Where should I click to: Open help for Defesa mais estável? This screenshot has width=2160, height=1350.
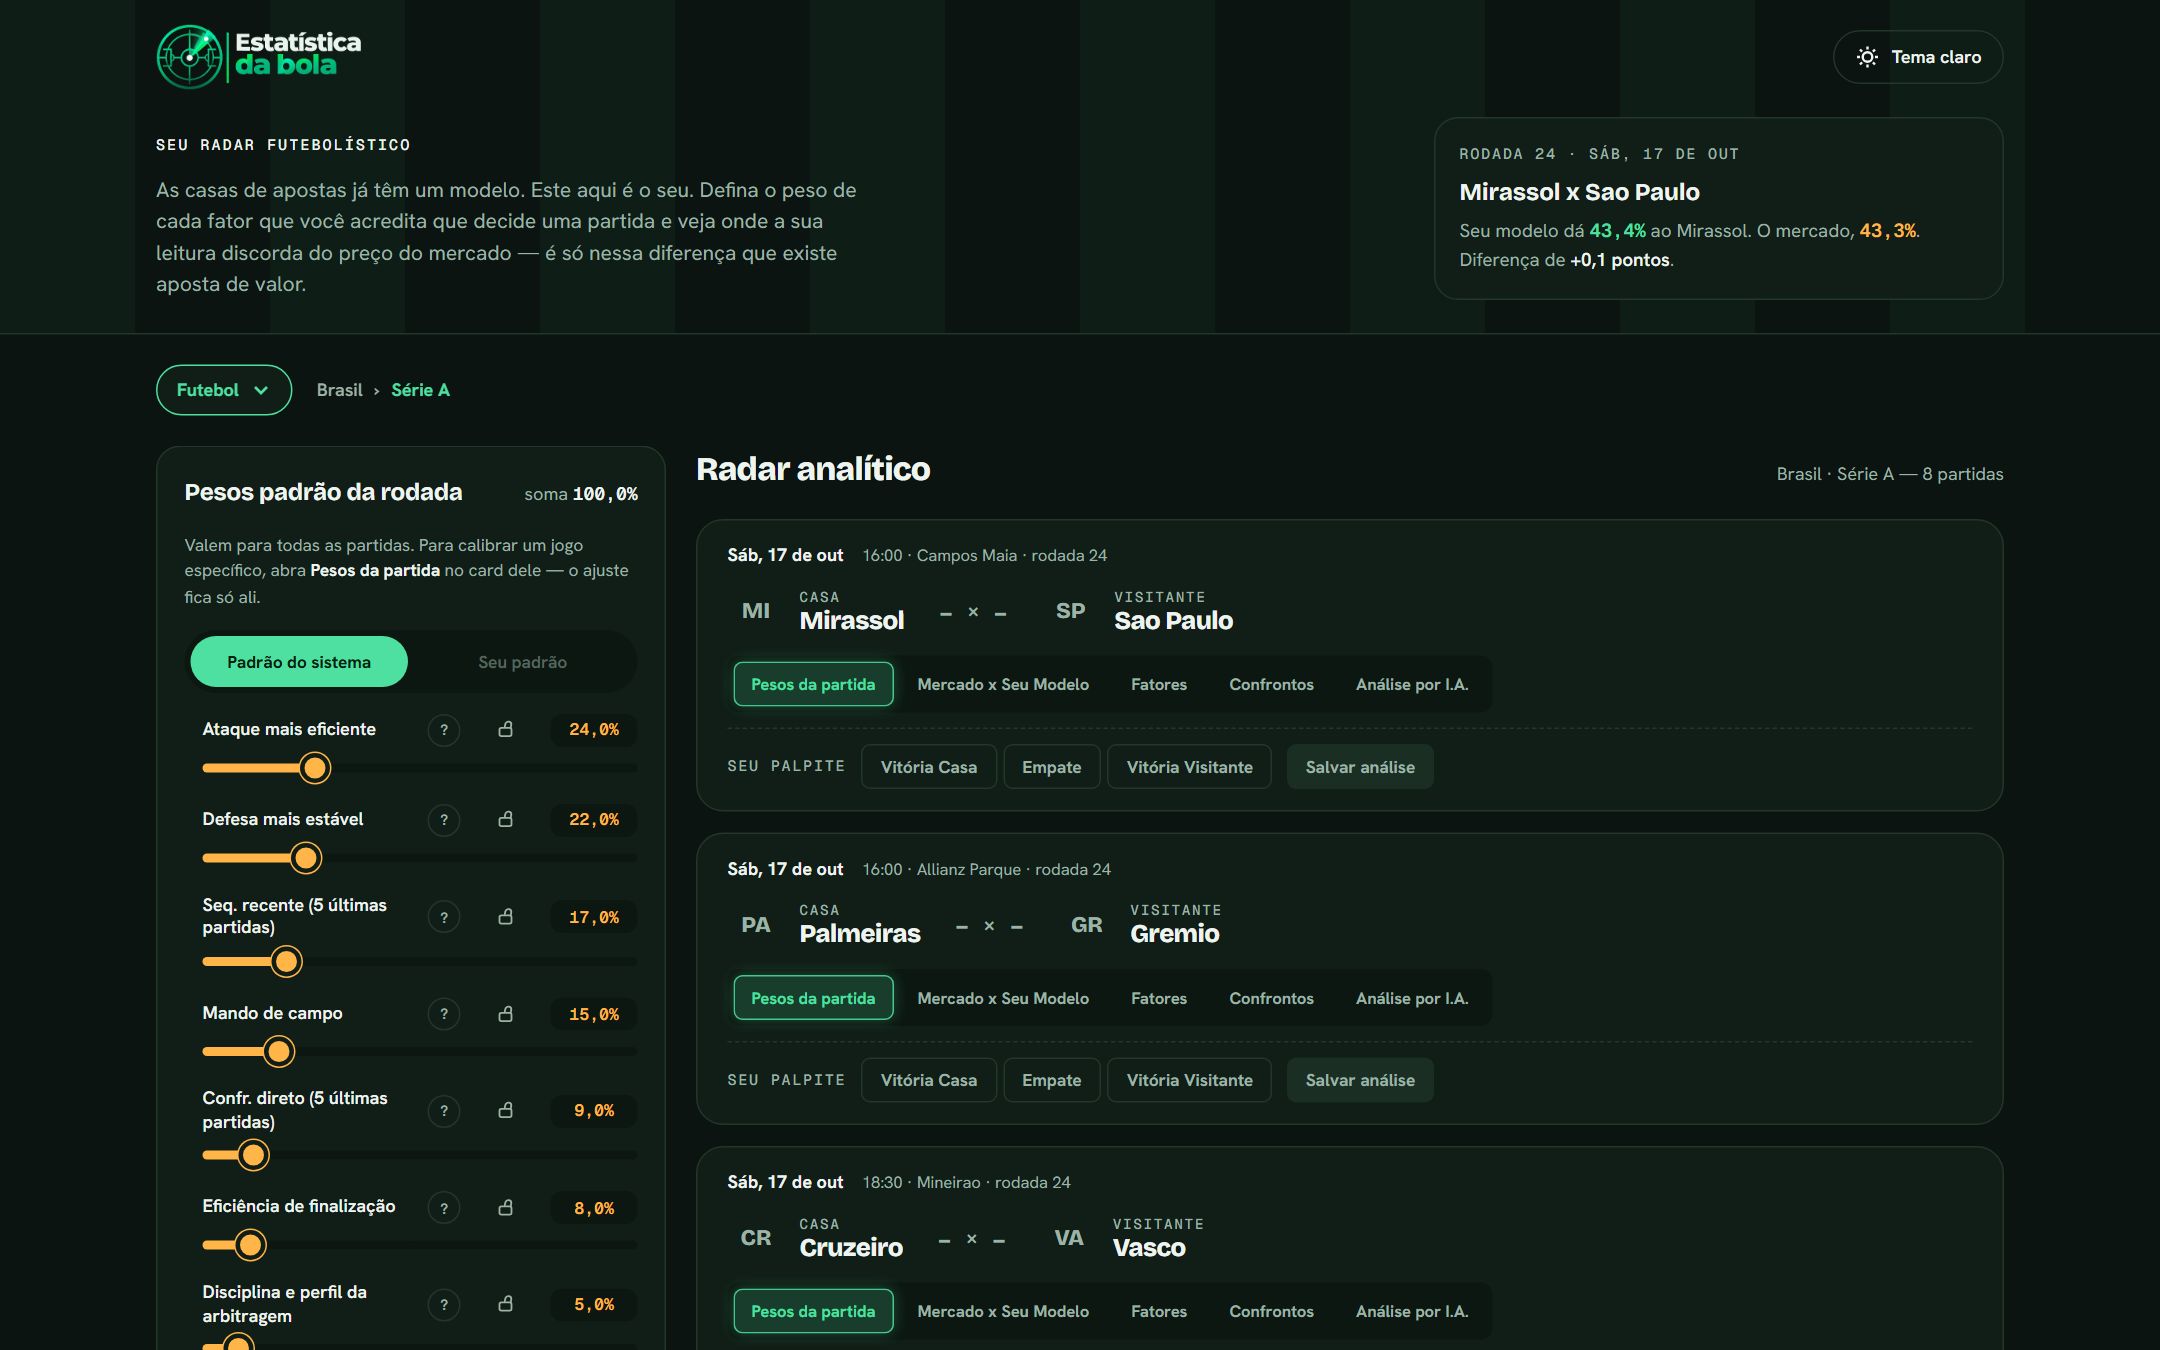pos(444,820)
